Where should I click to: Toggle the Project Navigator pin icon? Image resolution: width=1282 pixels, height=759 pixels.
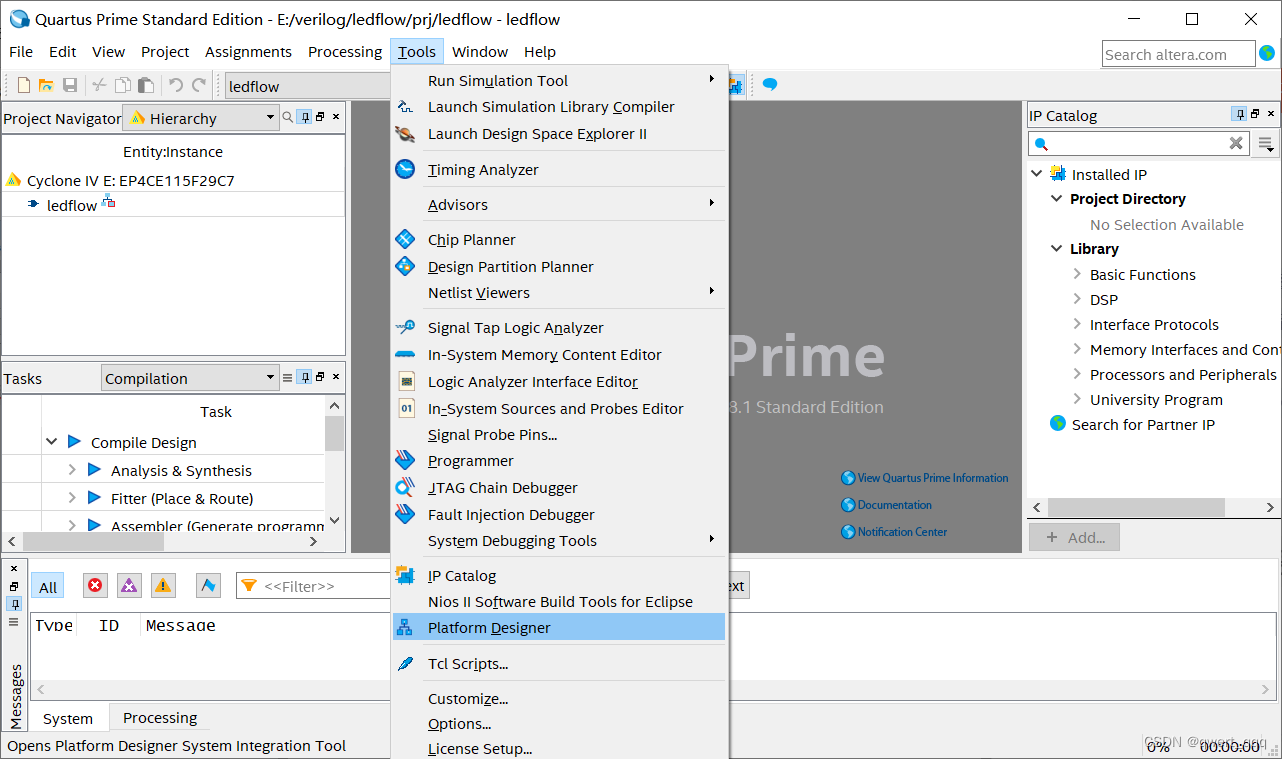point(305,117)
